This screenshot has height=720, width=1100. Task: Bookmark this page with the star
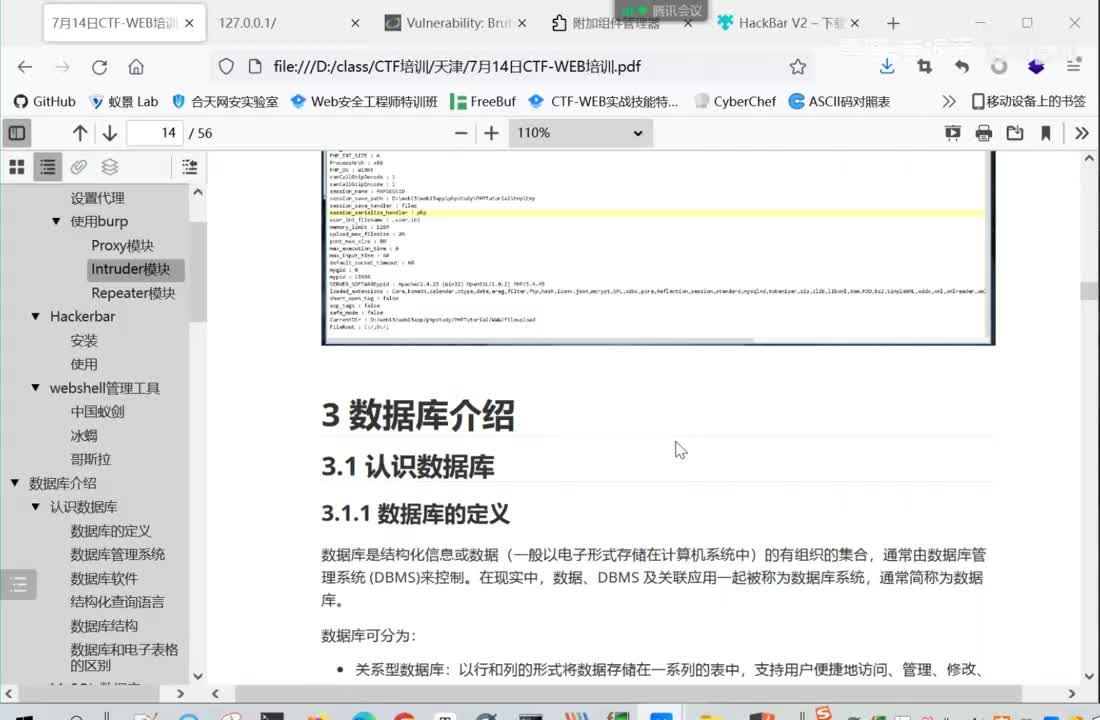(798, 67)
